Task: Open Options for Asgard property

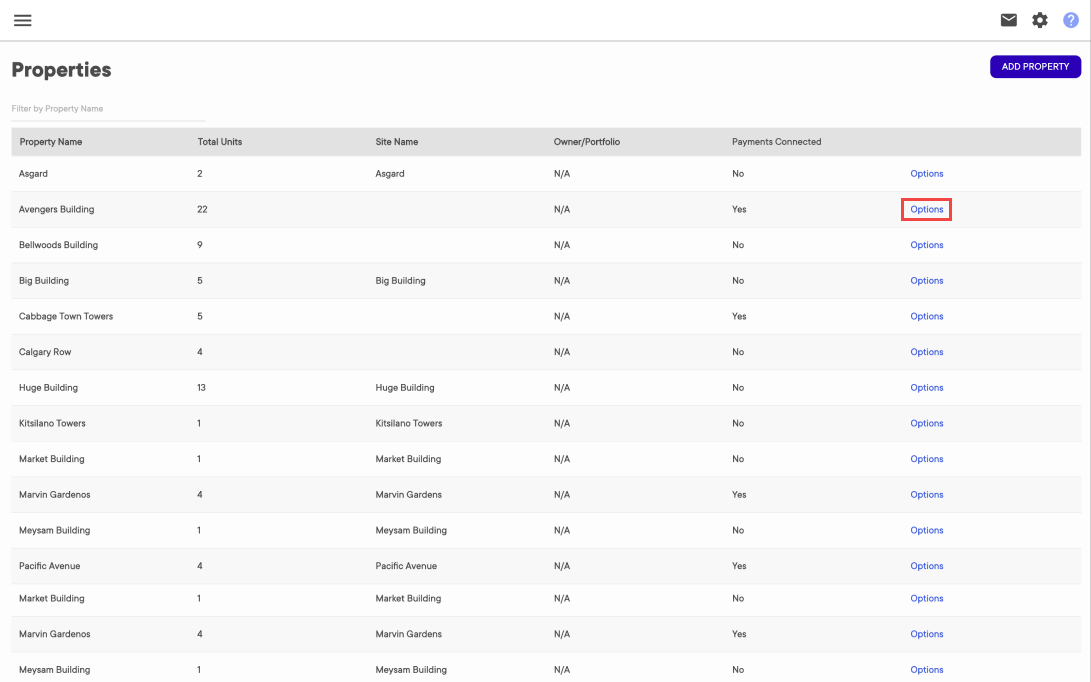Action: tap(926, 173)
